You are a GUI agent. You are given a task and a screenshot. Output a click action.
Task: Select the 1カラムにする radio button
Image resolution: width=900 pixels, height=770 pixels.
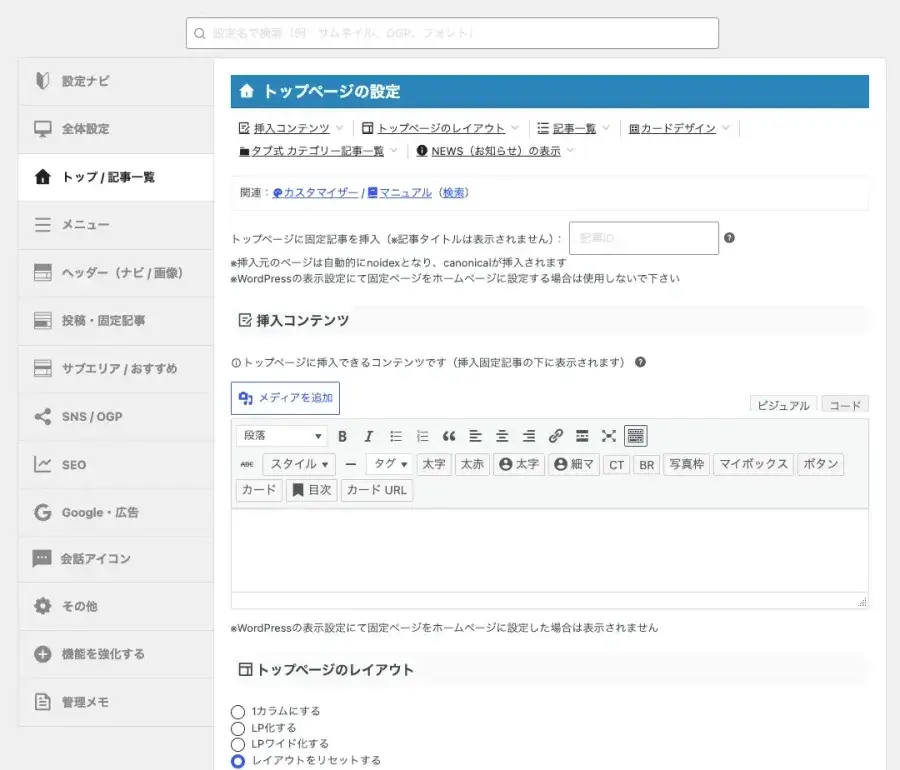pyautogui.click(x=238, y=712)
